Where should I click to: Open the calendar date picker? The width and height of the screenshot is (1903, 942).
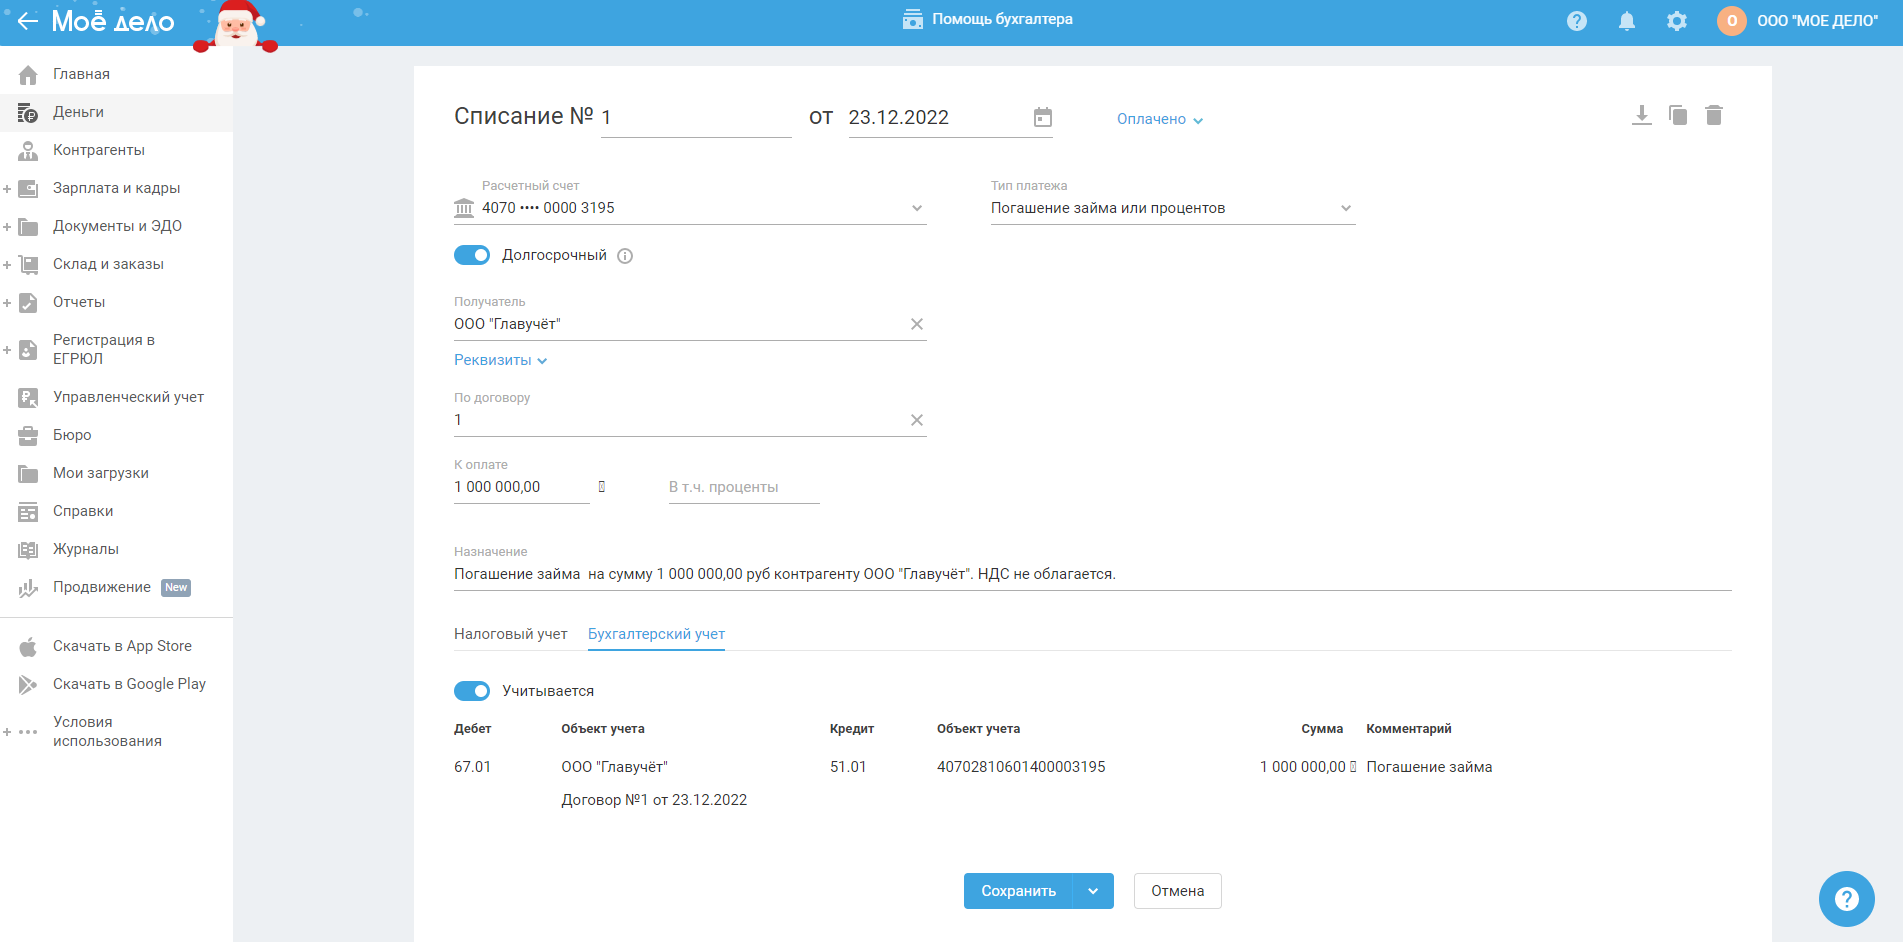(x=1043, y=118)
